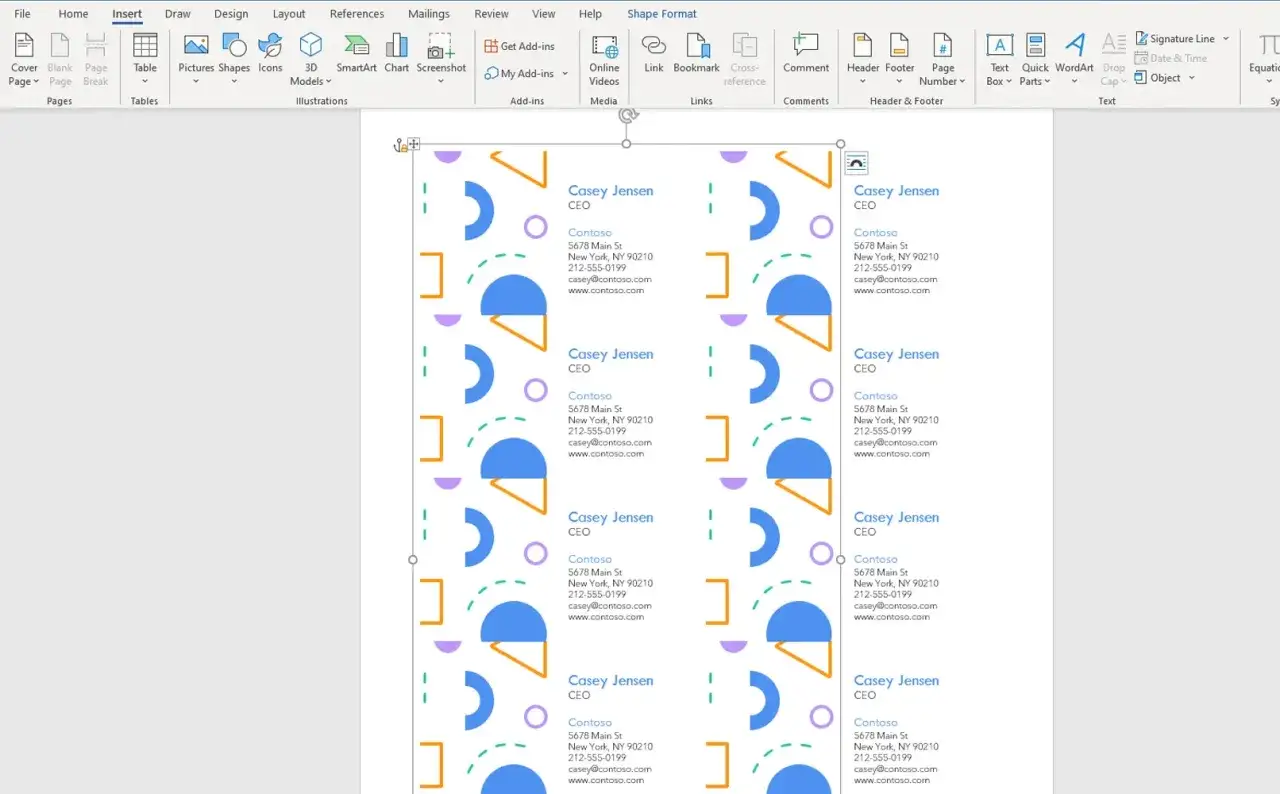This screenshot has height=794, width=1280.
Task: Open the Shape Format tab
Action: click(662, 14)
